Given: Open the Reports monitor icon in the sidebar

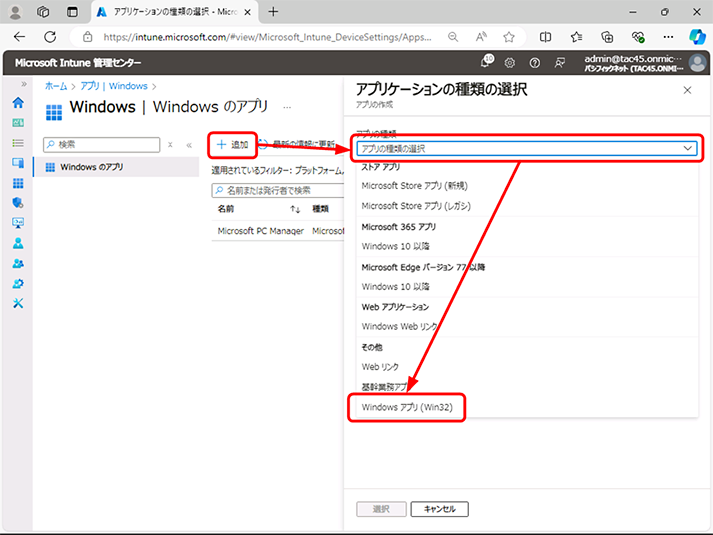Looking at the screenshot, I should (18, 223).
